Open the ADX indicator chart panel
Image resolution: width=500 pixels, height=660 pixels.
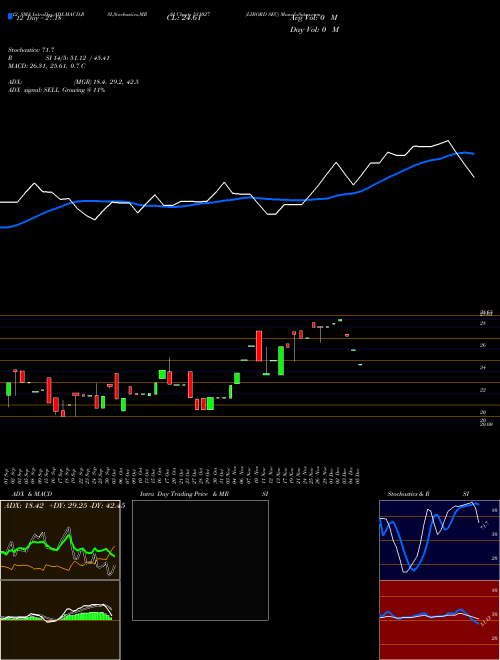(60, 540)
